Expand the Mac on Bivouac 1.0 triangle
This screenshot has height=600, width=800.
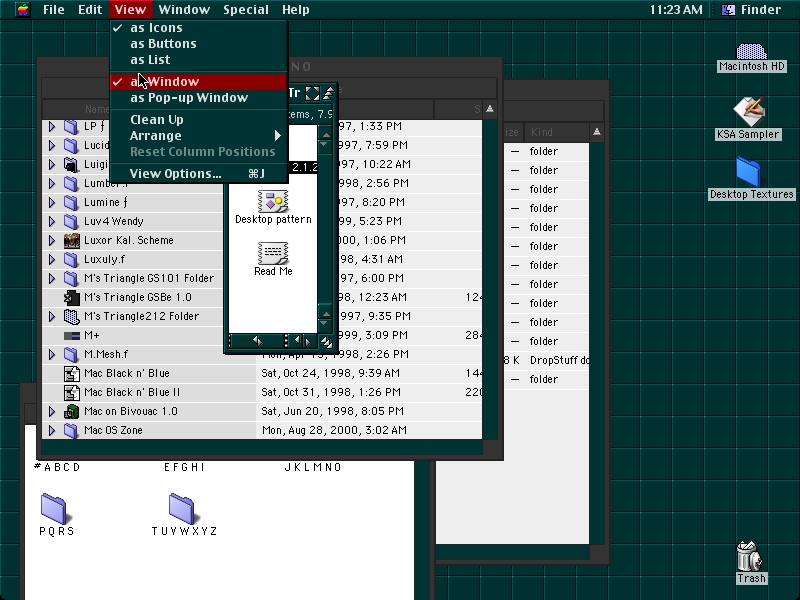[52, 411]
